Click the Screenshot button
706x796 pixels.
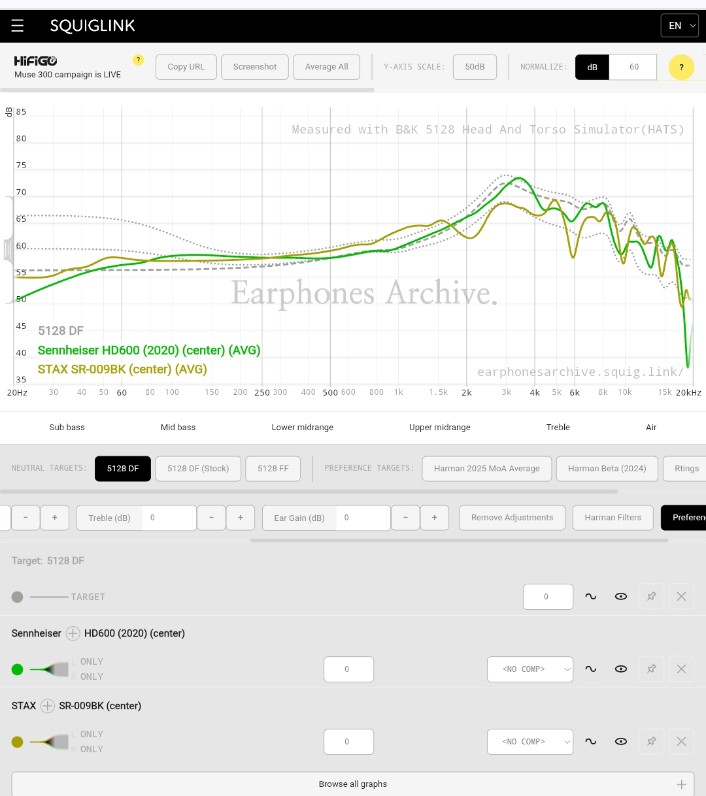tap(255, 67)
